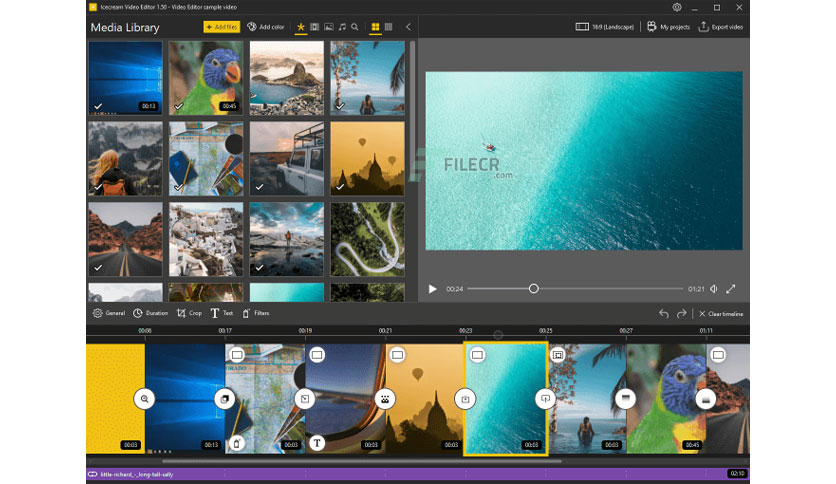Open Crop tool

pos(189,313)
